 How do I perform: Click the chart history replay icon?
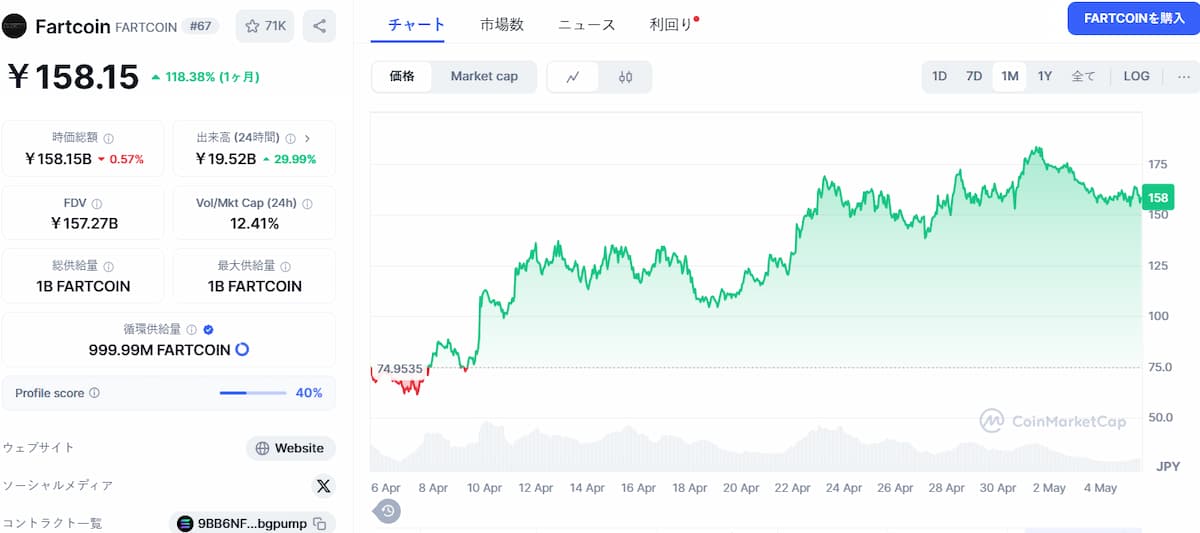(x=388, y=511)
